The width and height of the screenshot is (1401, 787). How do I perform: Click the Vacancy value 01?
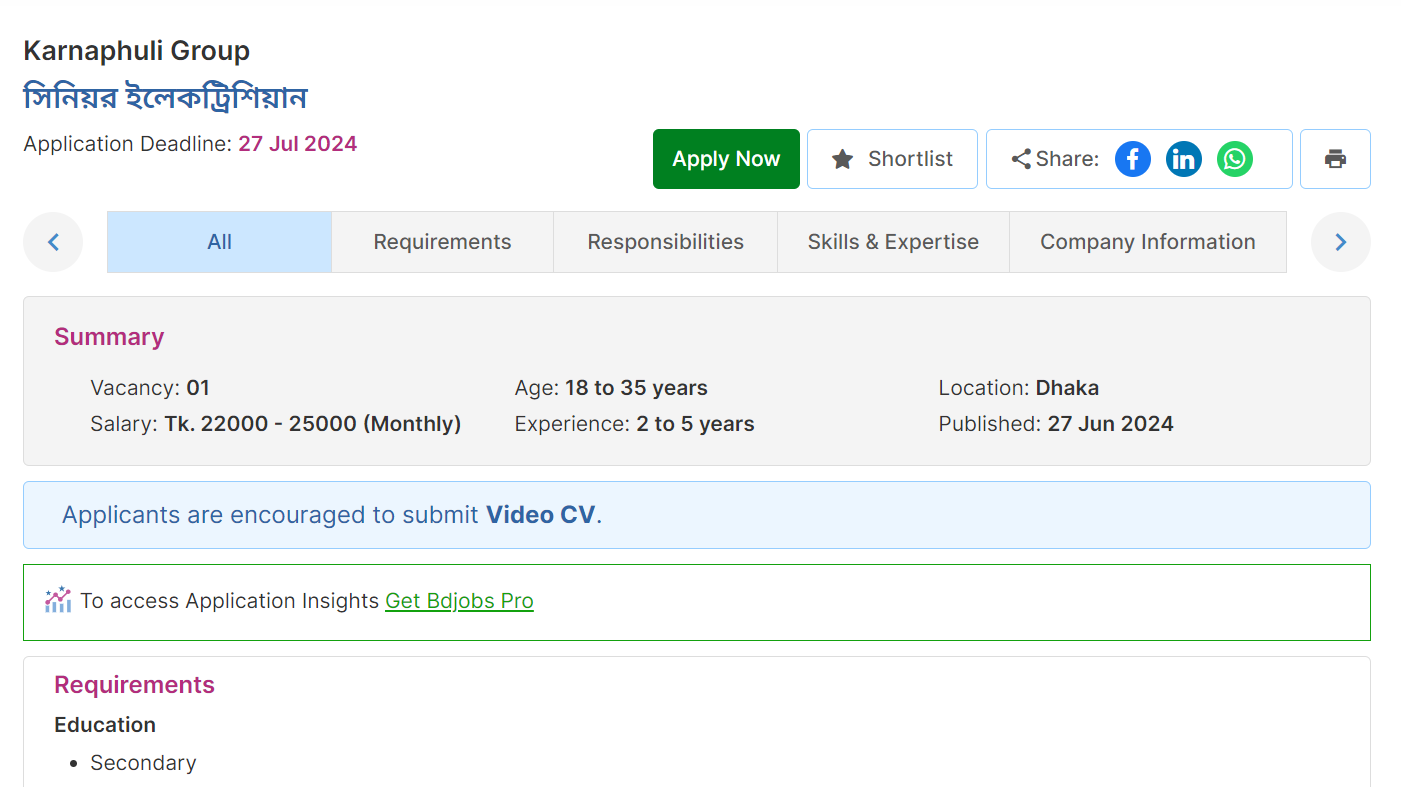(198, 388)
